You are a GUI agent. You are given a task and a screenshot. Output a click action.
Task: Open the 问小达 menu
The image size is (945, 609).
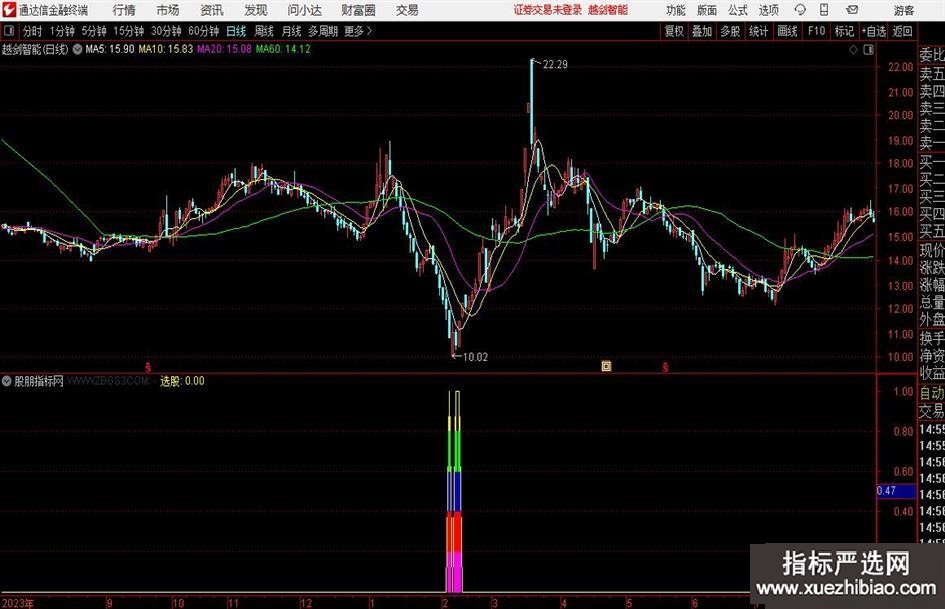pos(304,10)
